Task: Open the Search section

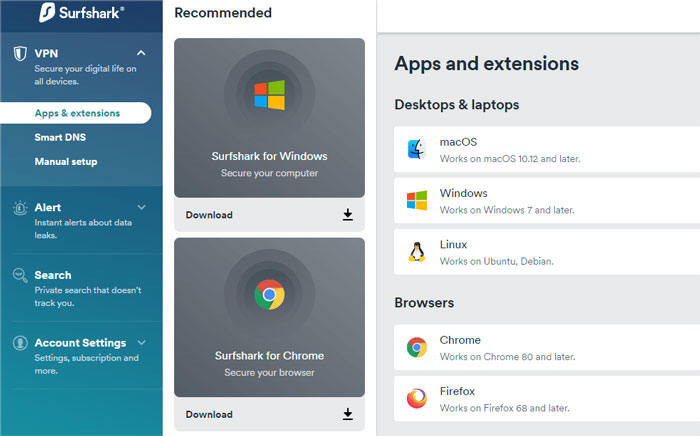Action: [x=53, y=275]
